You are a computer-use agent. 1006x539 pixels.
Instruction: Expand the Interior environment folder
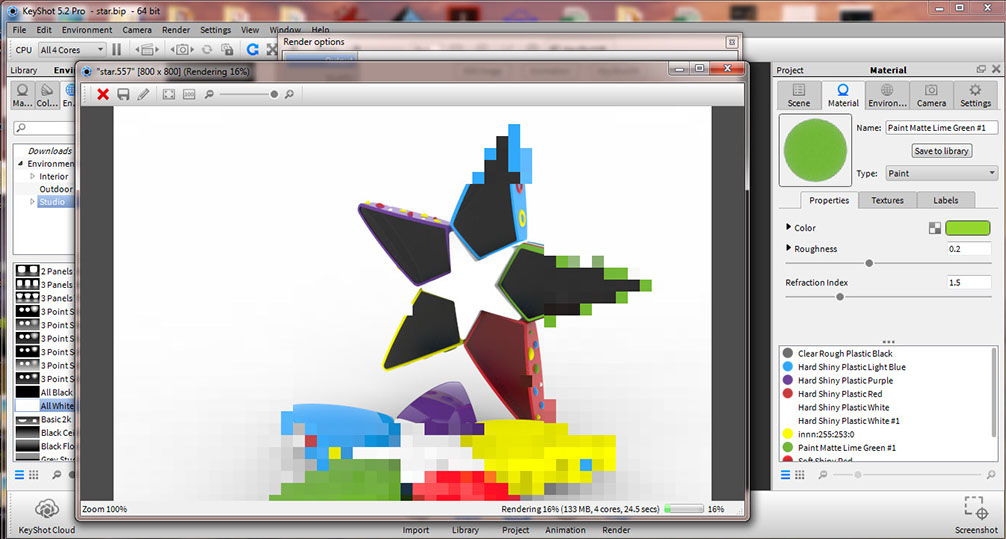(33, 176)
